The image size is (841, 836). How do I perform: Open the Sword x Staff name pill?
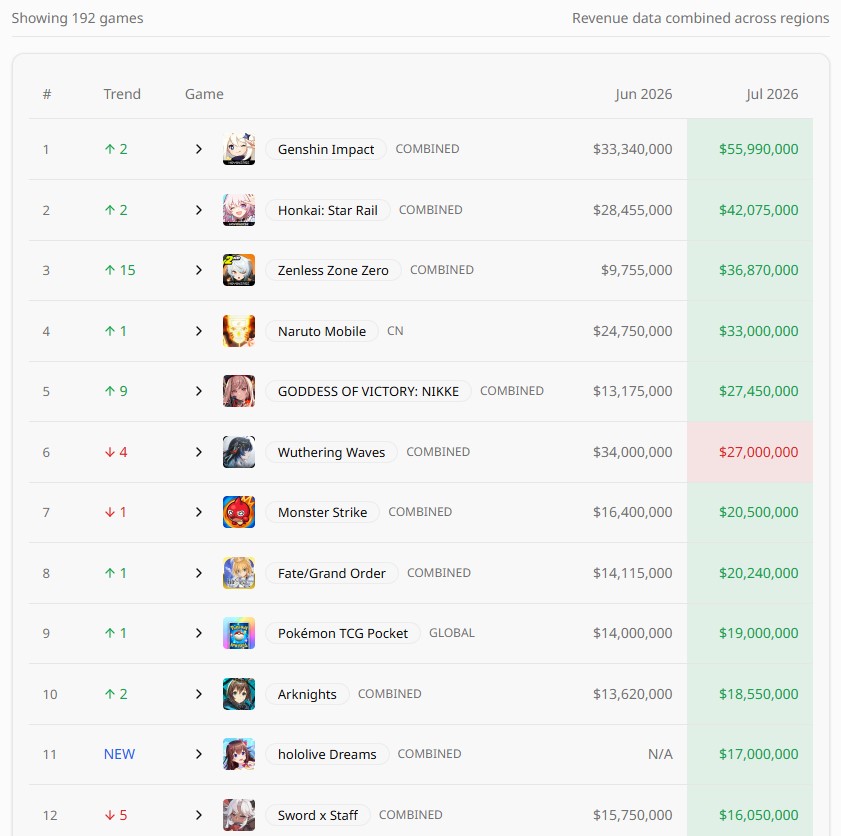318,815
